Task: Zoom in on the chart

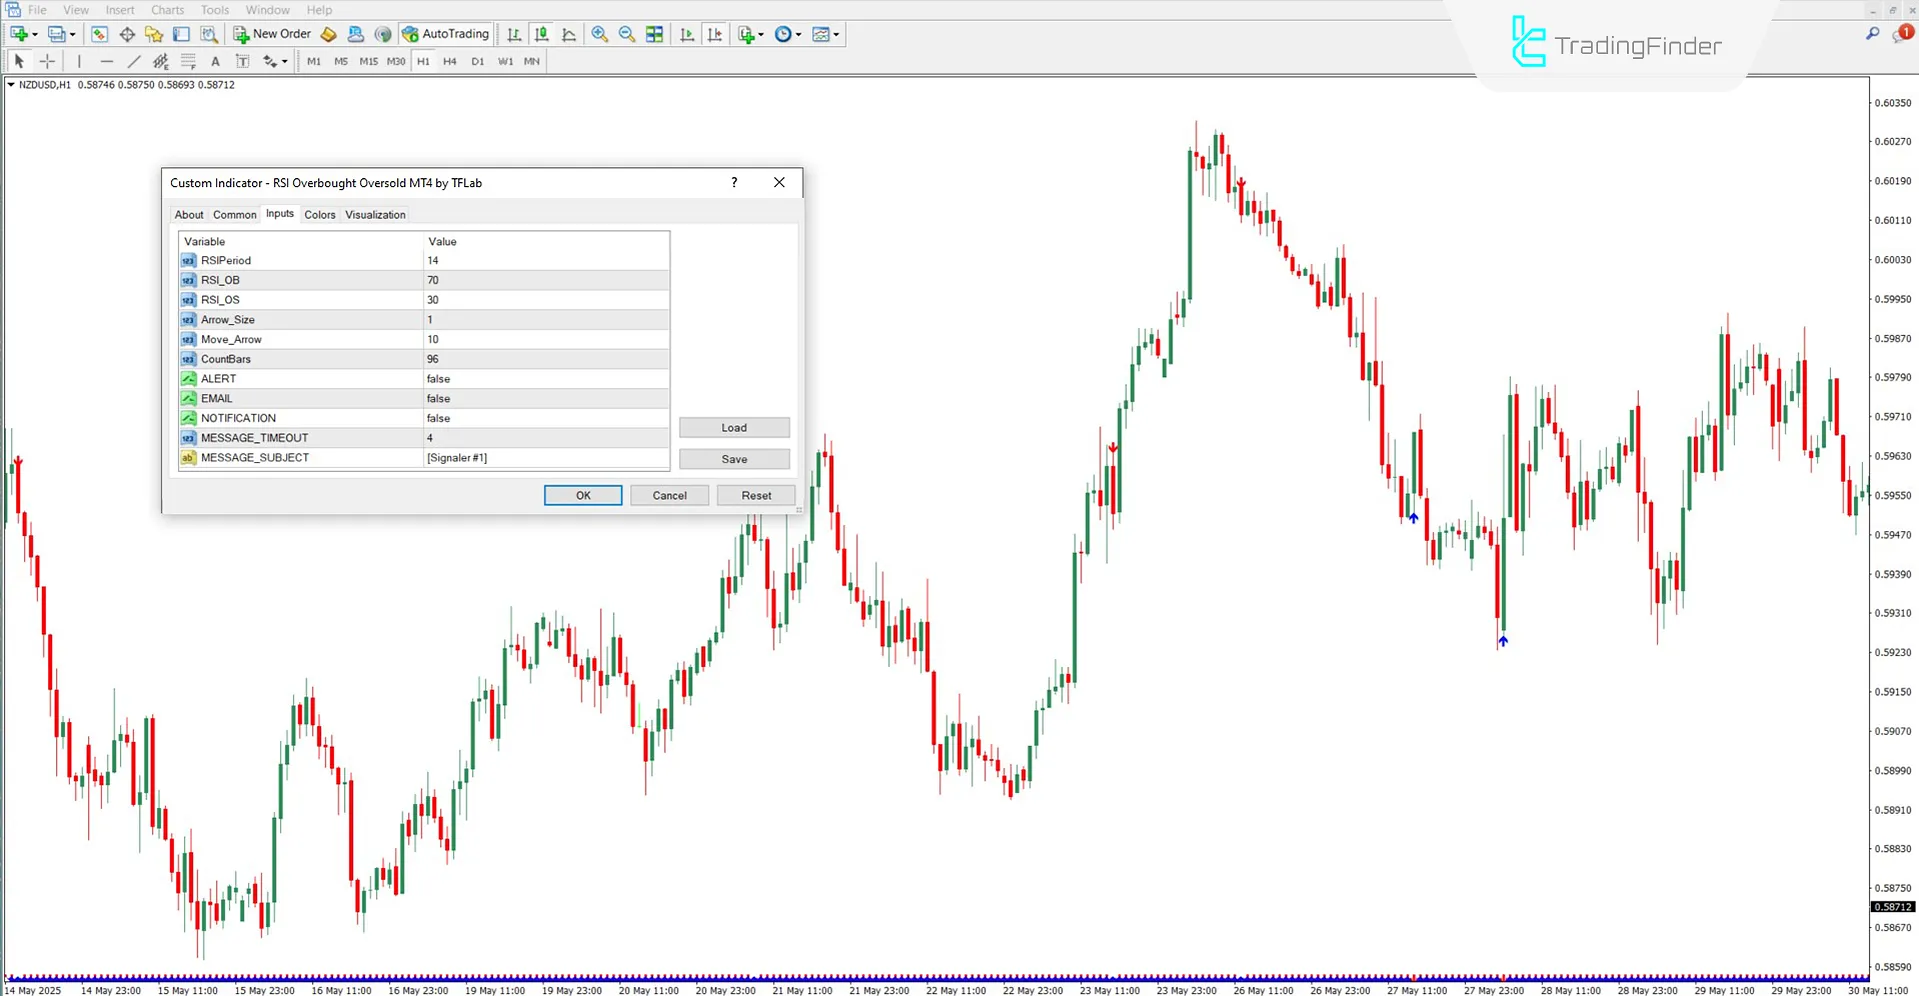Action: pyautogui.click(x=600, y=33)
